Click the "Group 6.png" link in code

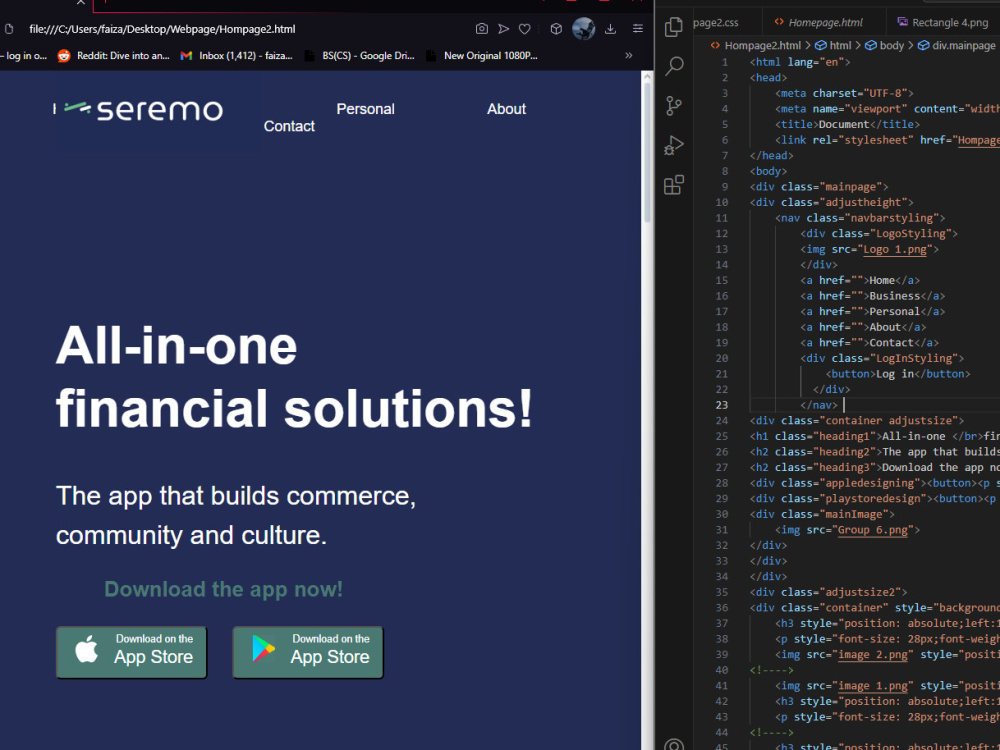pos(872,529)
